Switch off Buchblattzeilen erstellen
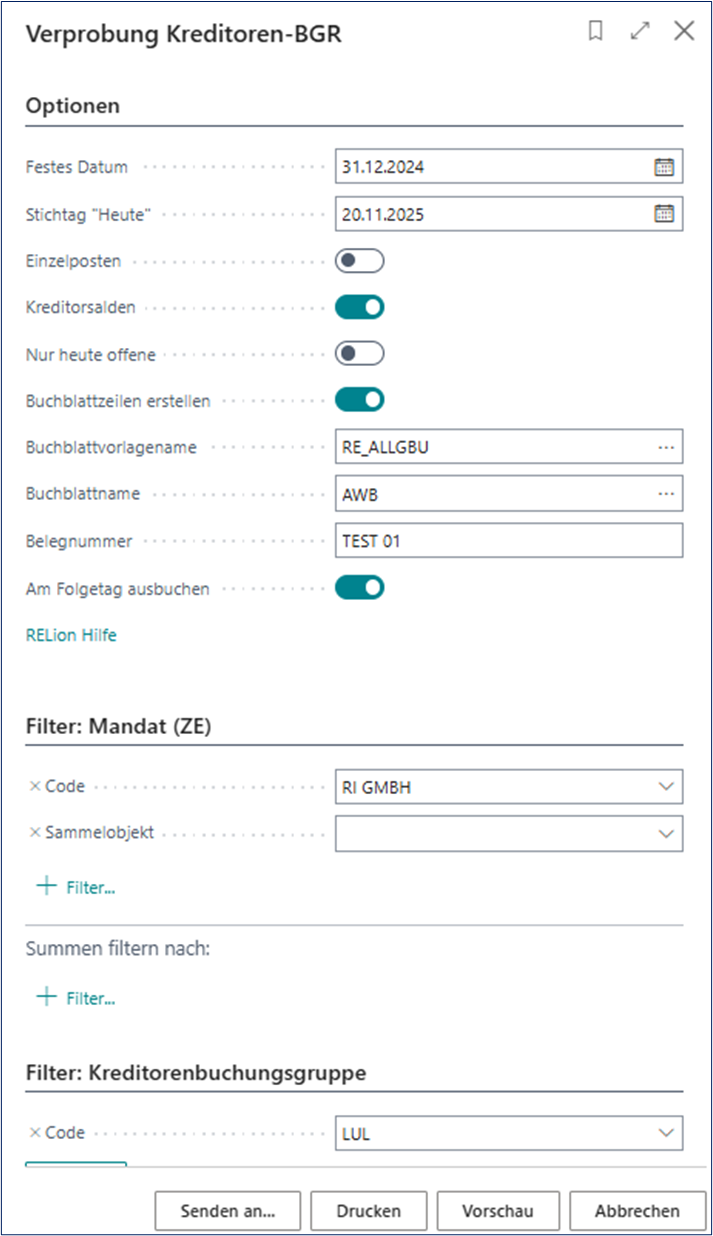Viewport: 713px width, 1236px height. tap(359, 400)
